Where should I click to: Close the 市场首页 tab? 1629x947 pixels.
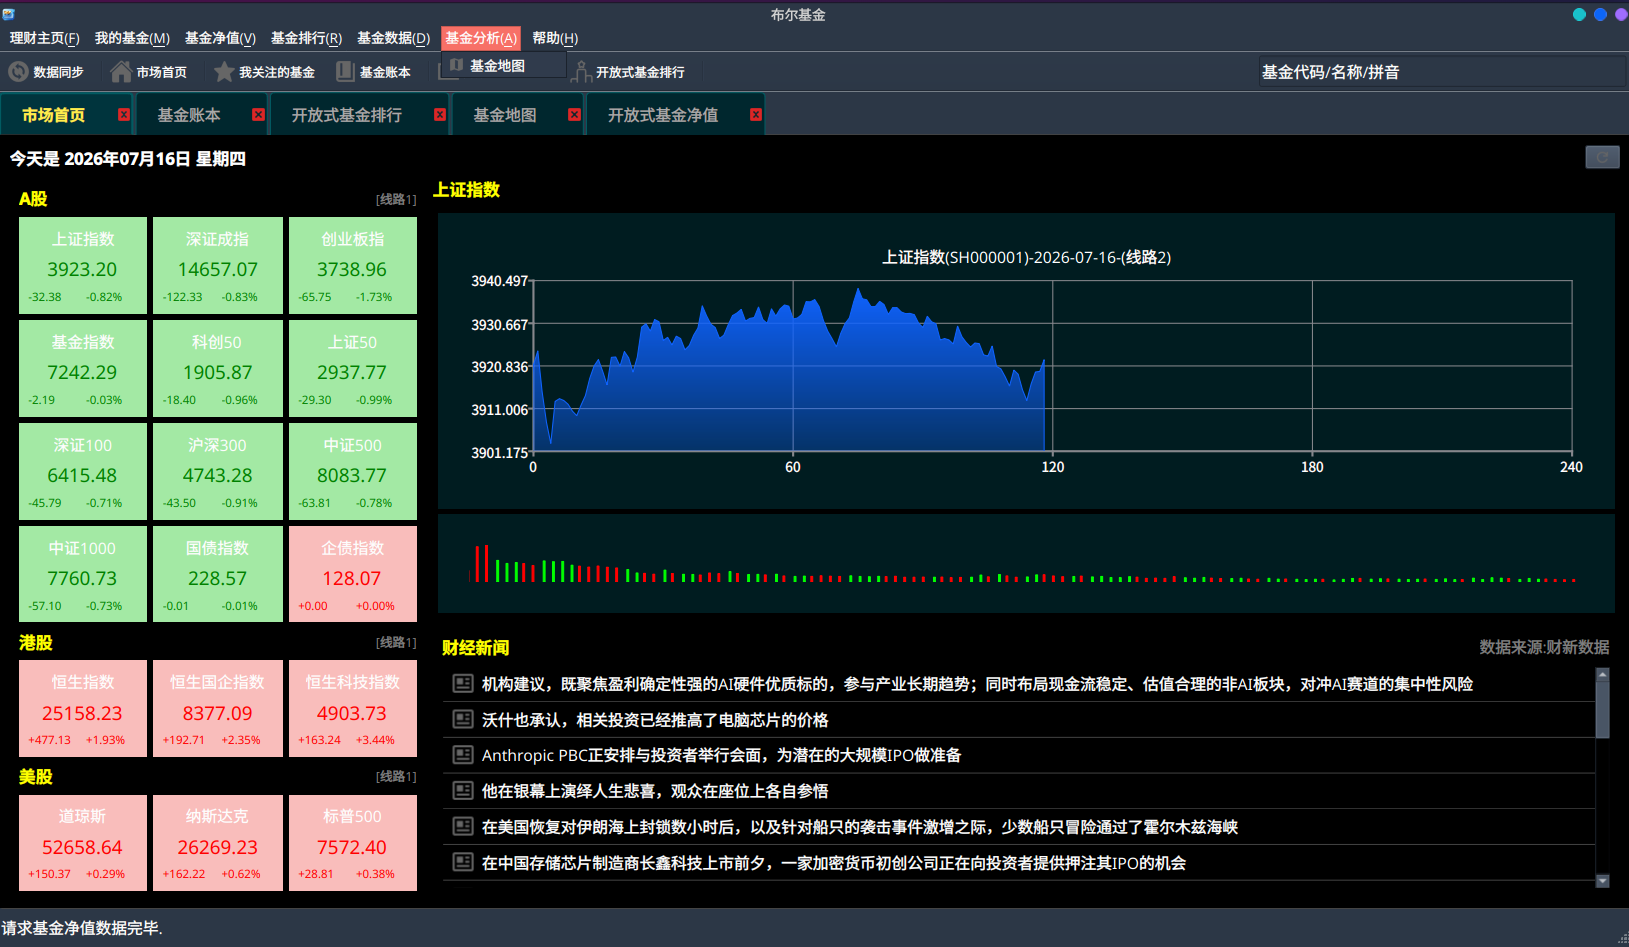[x=124, y=114]
